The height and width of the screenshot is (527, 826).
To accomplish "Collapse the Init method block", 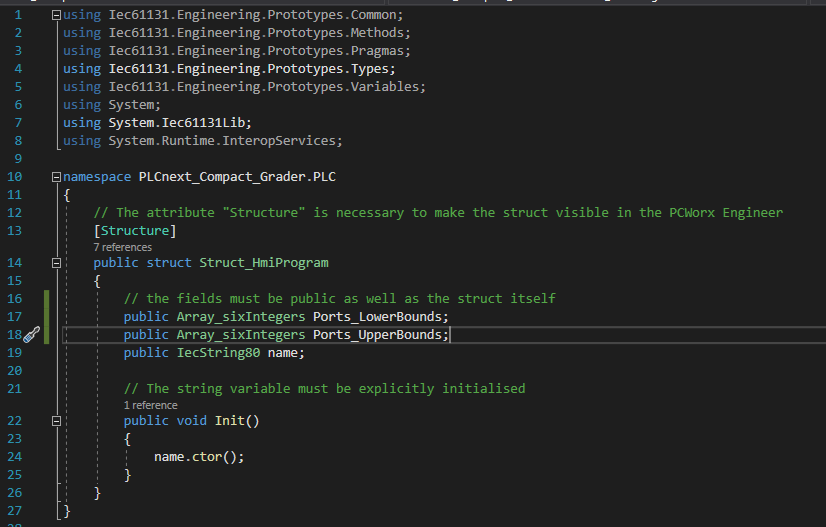I will point(56,421).
